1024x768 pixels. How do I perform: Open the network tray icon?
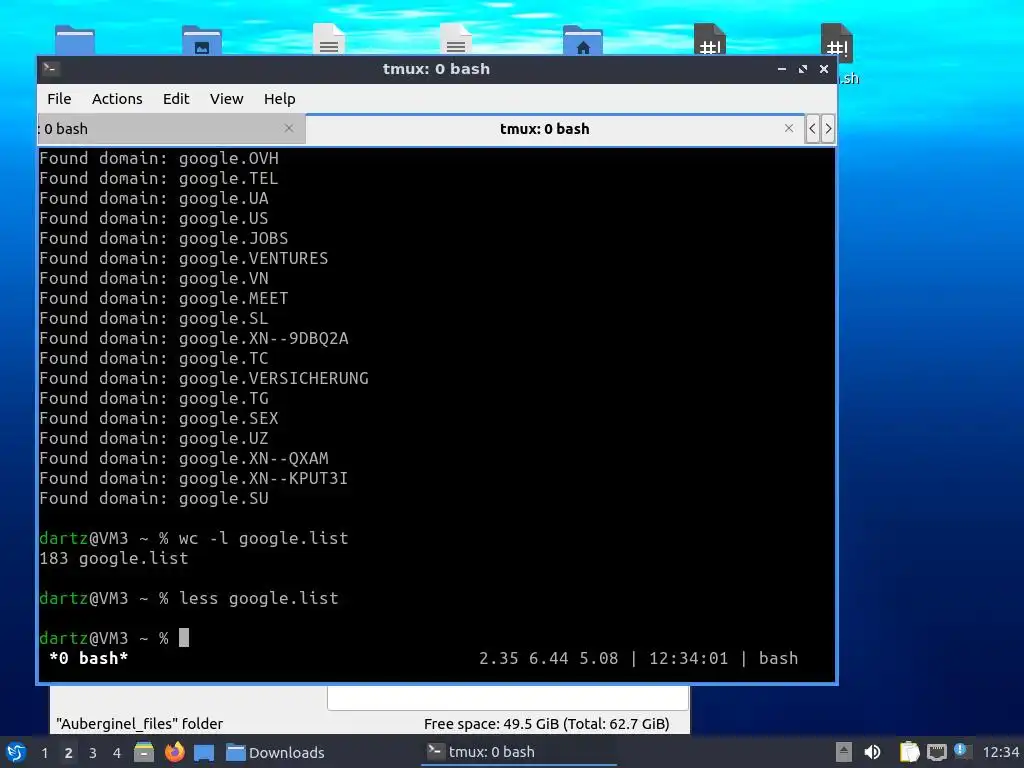pyautogui.click(x=936, y=753)
